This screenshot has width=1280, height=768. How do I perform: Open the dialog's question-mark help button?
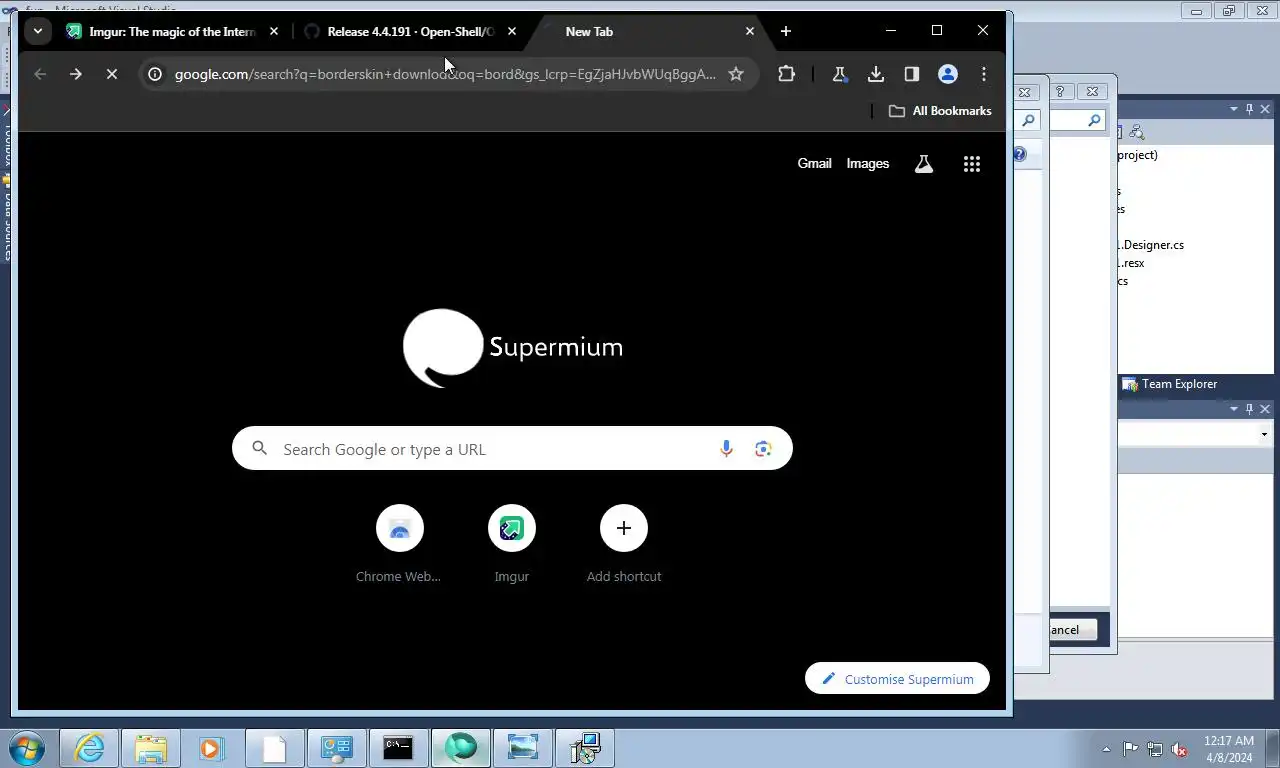click(x=1060, y=91)
